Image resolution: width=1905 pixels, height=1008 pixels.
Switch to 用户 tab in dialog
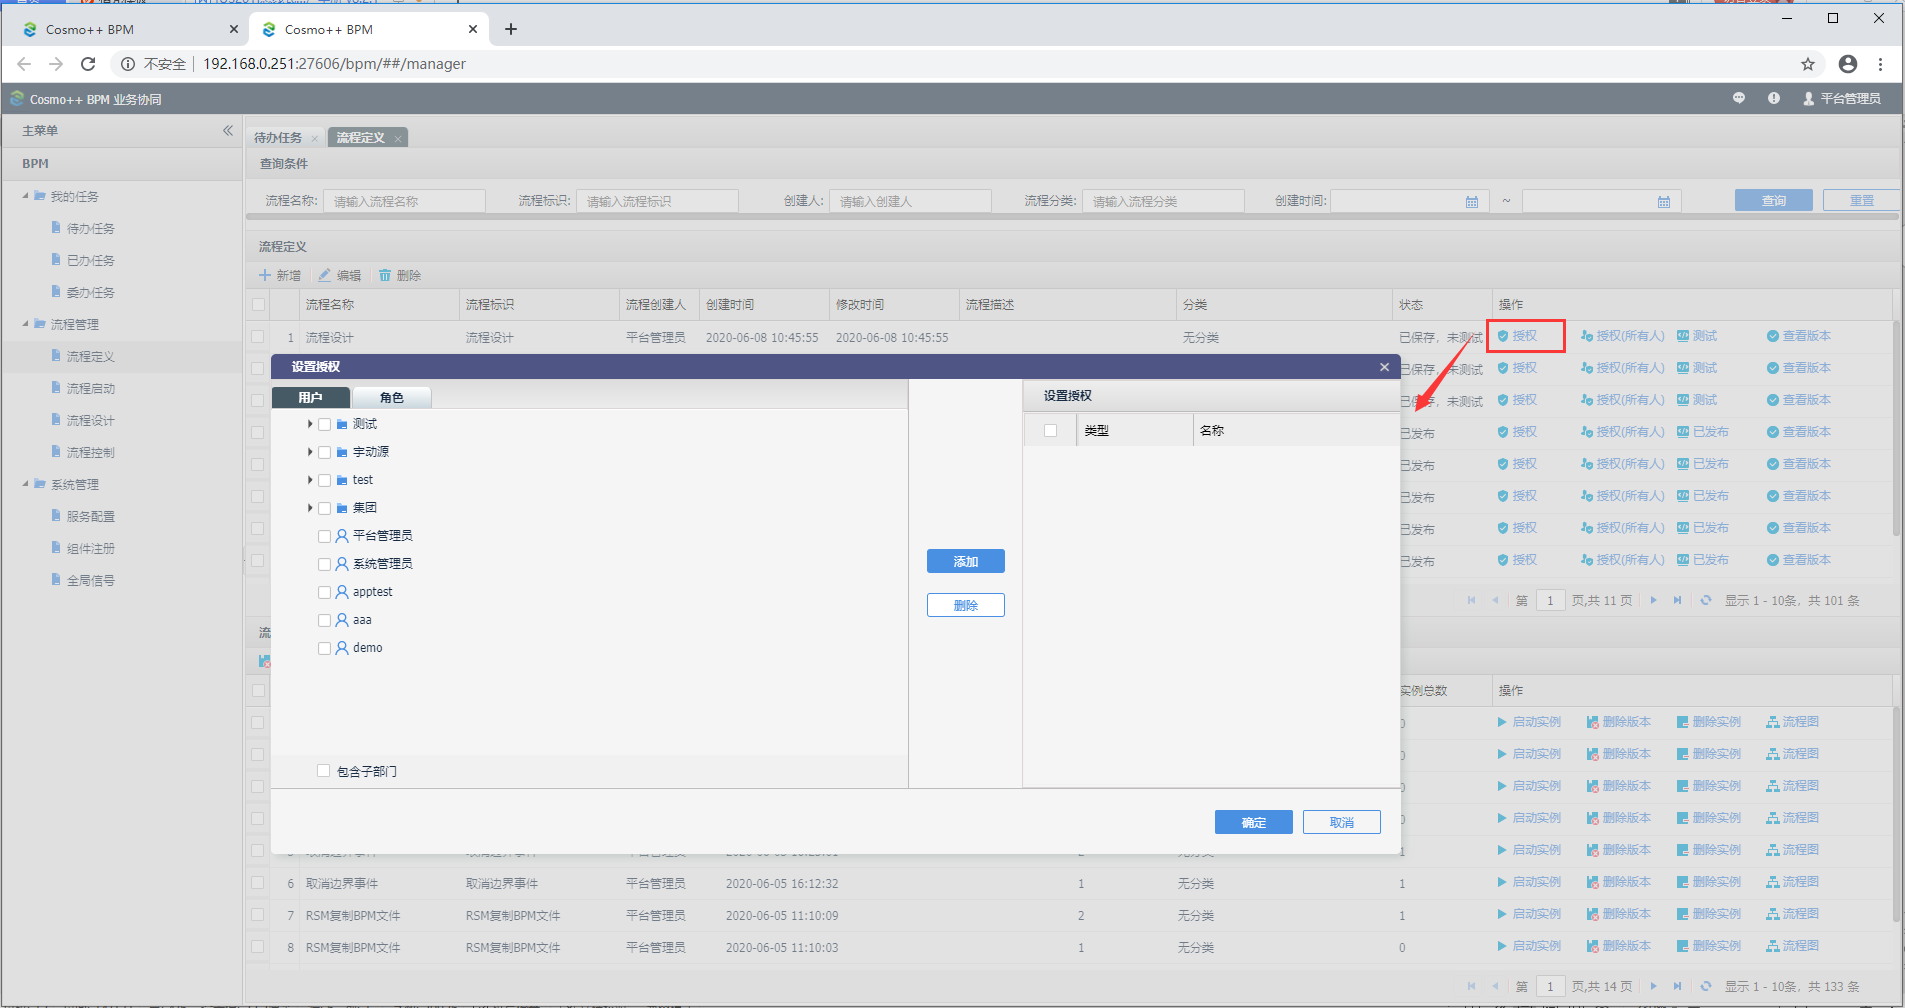(x=311, y=397)
